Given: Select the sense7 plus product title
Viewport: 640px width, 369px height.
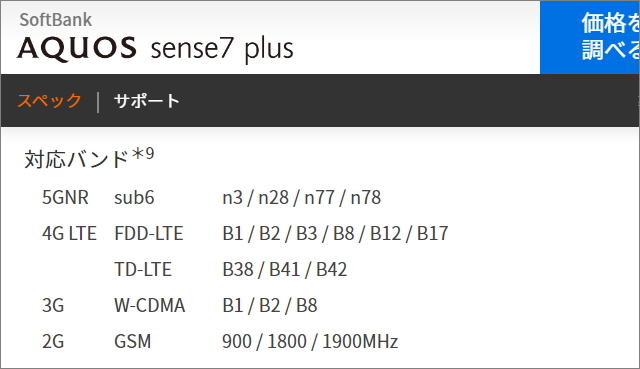Looking at the screenshot, I should tap(222, 50).
